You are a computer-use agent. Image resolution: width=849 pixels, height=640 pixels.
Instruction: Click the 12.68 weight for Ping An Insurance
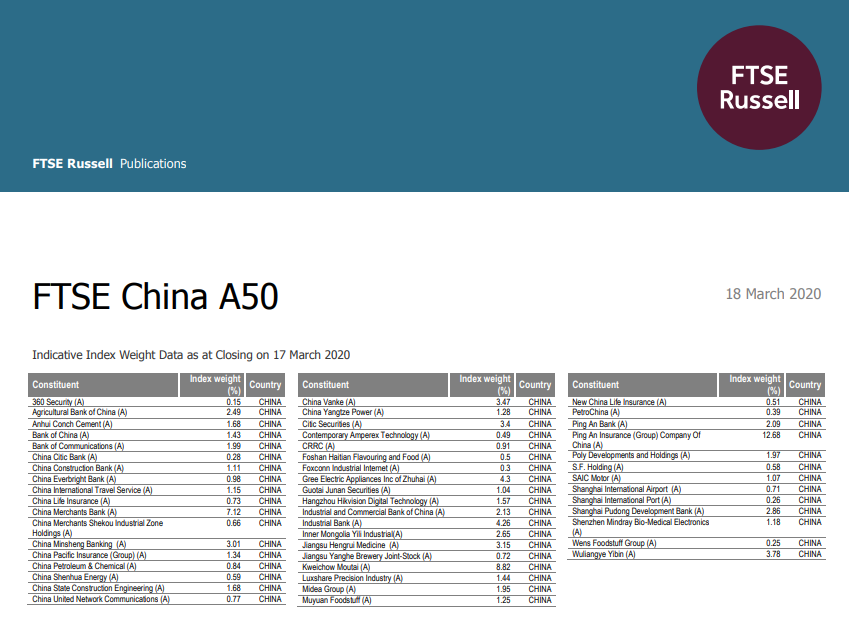pyautogui.click(x=771, y=435)
